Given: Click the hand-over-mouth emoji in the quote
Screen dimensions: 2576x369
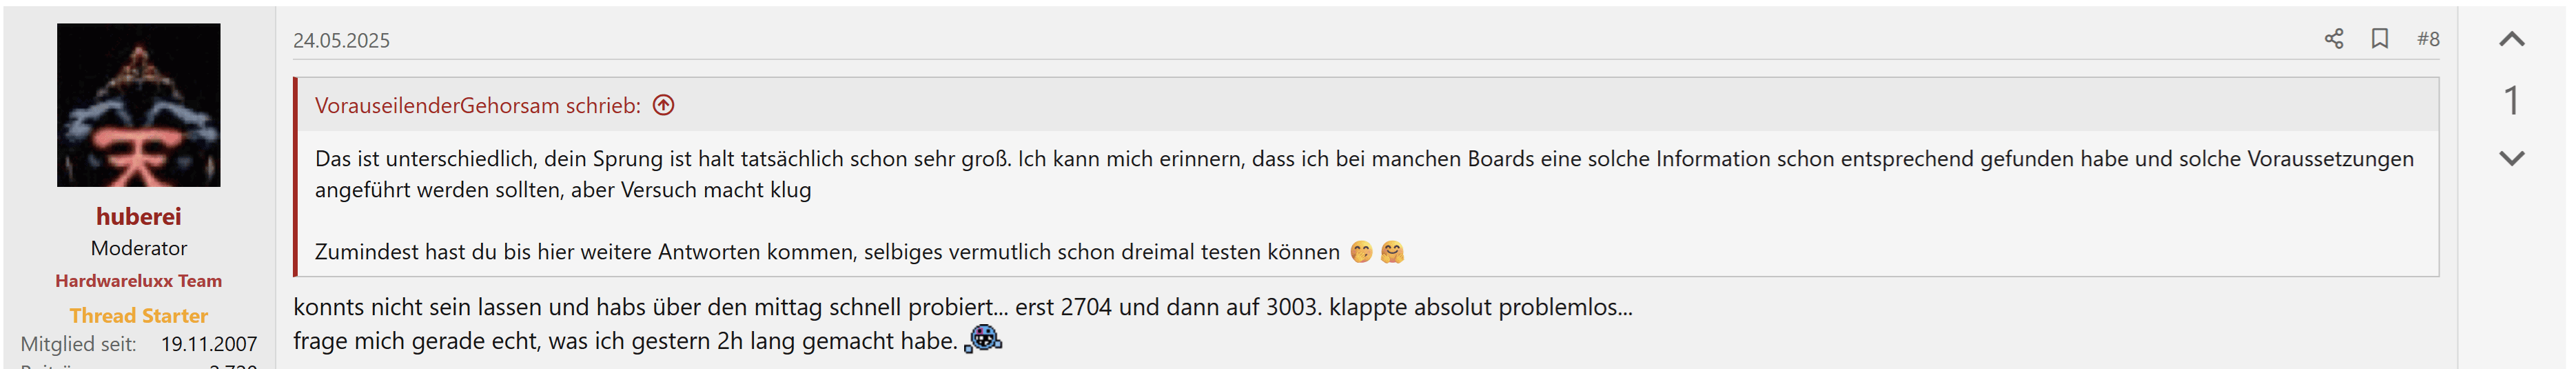Looking at the screenshot, I should (1361, 252).
